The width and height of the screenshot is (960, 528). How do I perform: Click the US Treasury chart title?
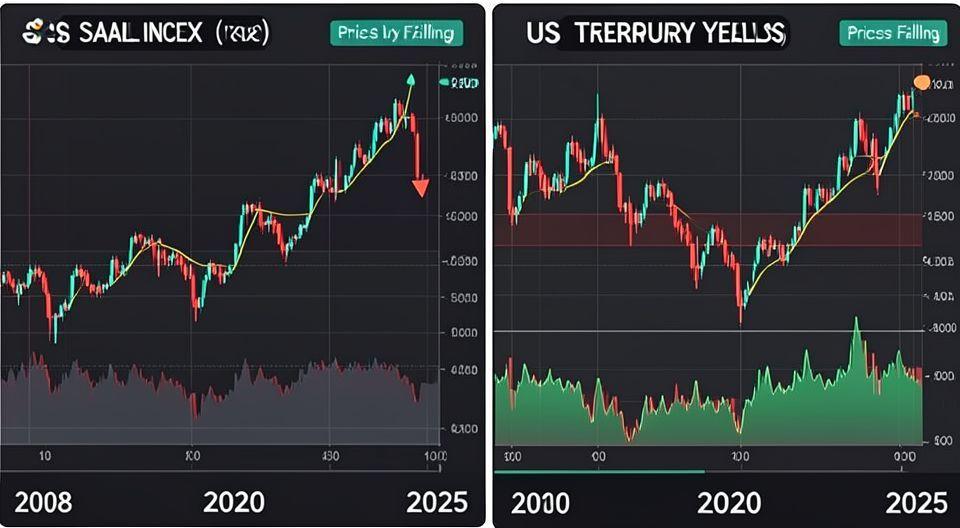(x=655, y=34)
